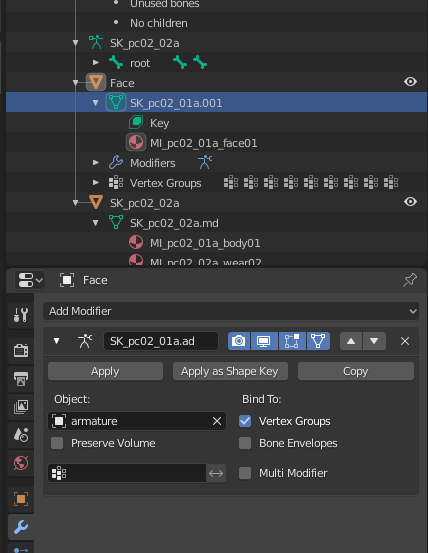Remove the armature modifier with X

(405, 341)
